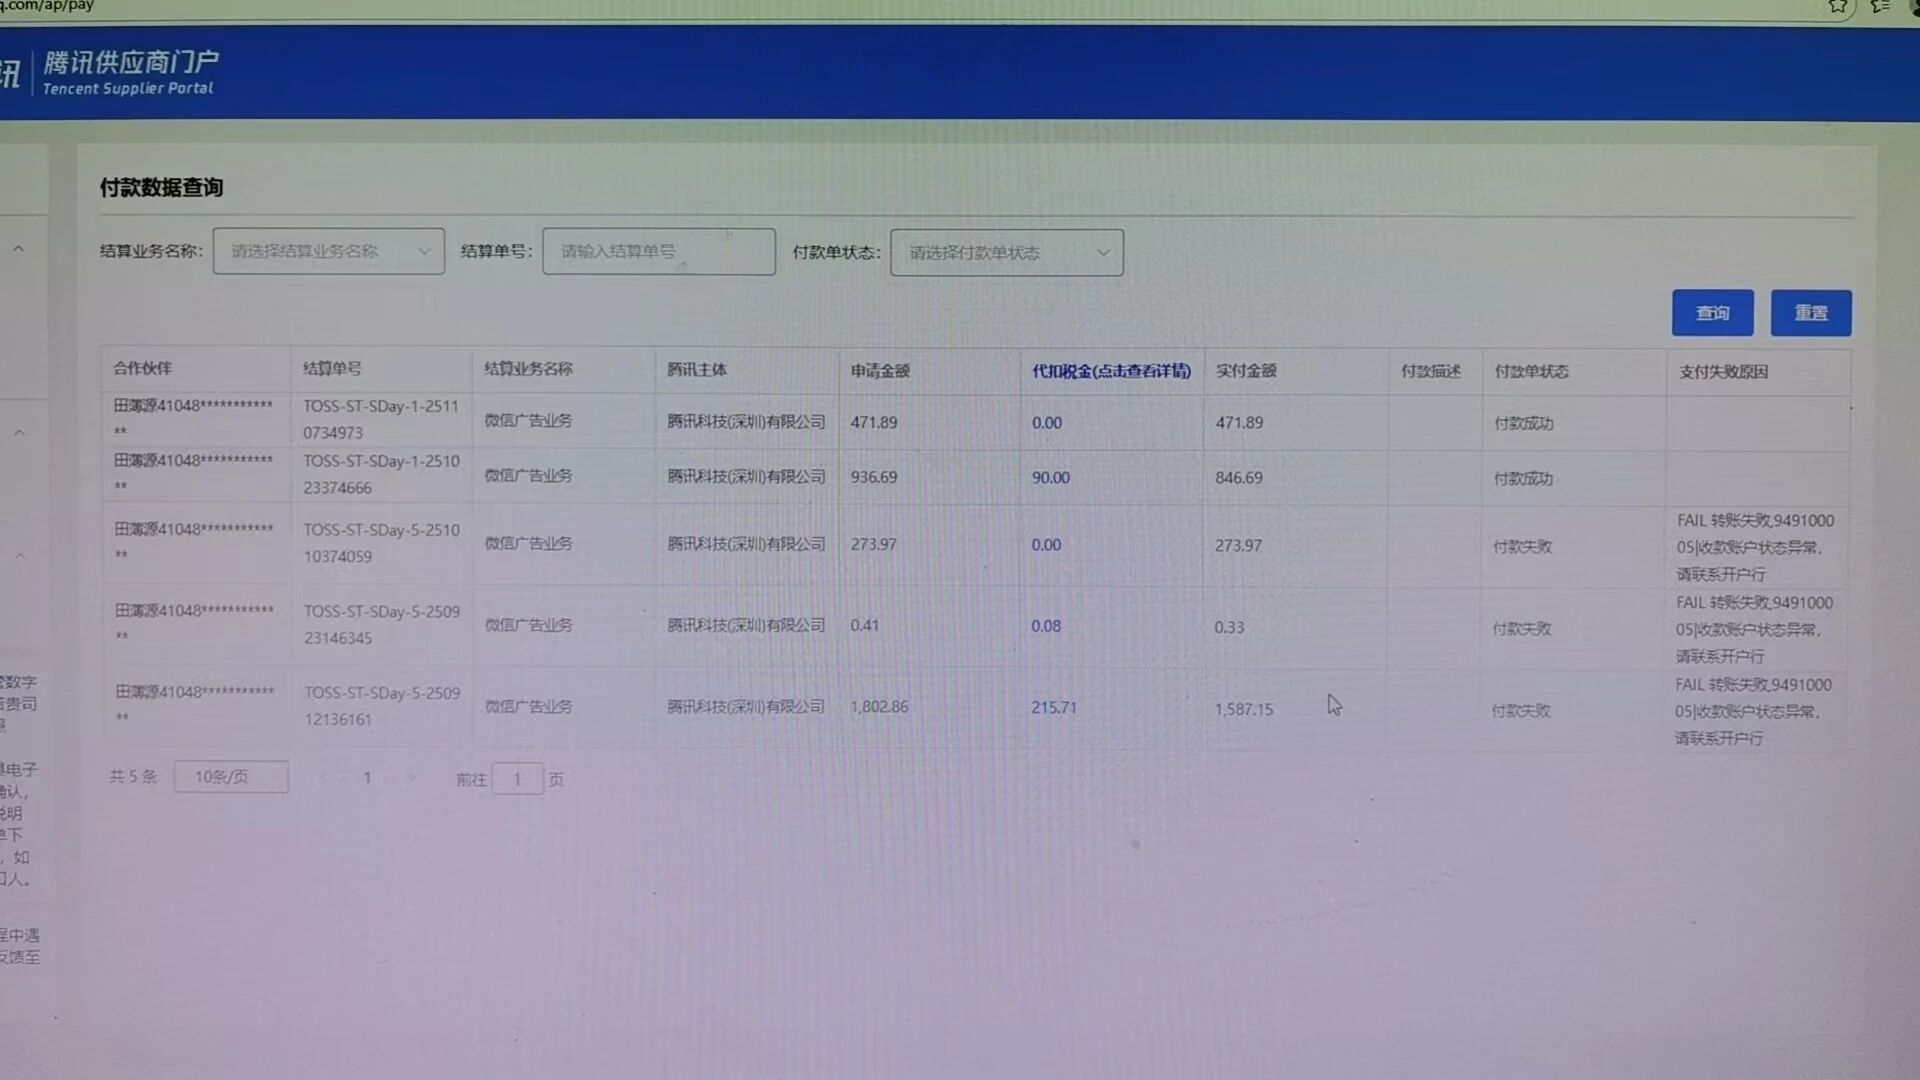Screen dimensions: 1920x1080
Task: Open the 付款单状态 dropdown
Action: point(1006,253)
